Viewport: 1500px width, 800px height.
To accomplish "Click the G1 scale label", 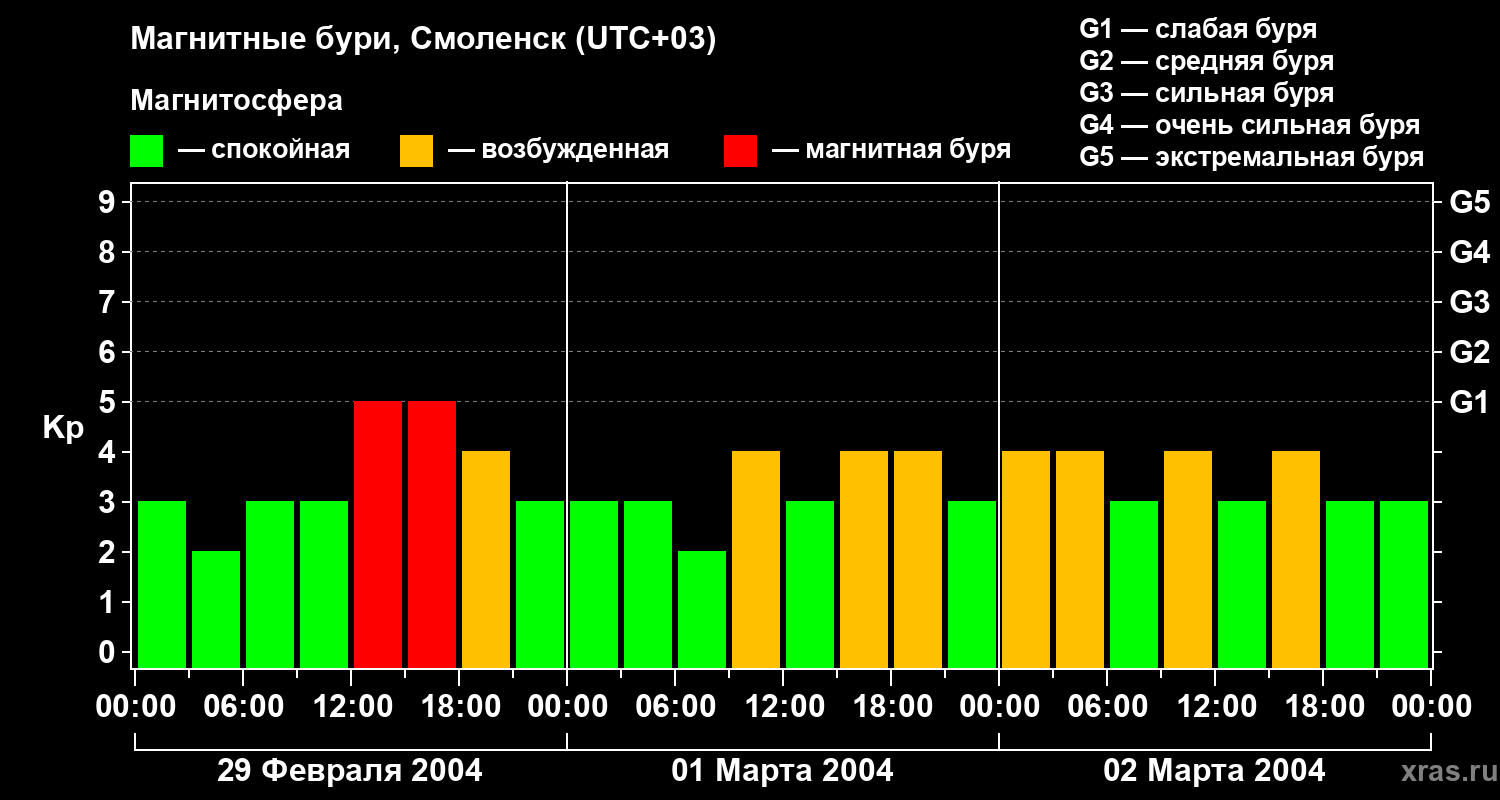I will click(x=1470, y=402).
